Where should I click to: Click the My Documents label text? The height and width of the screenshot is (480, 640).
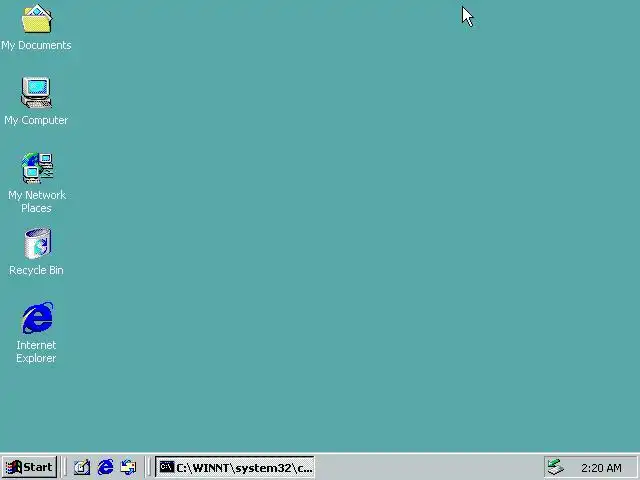(36, 45)
